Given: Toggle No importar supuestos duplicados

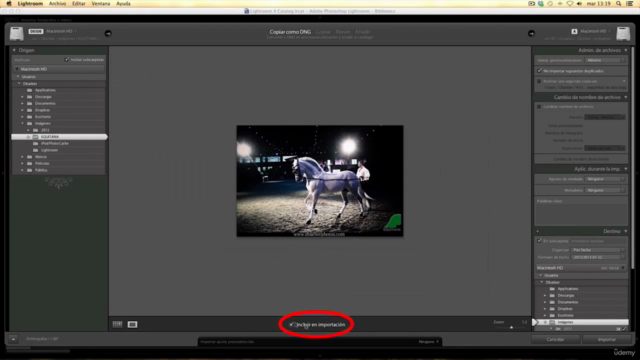Looking at the screenshot, I should [539, 71].
